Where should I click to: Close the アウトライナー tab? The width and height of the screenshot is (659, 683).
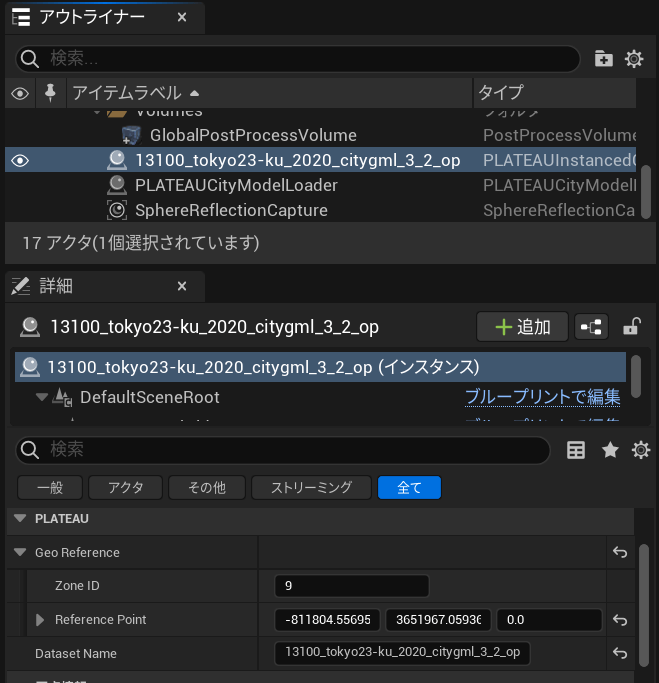pos(182,17)
